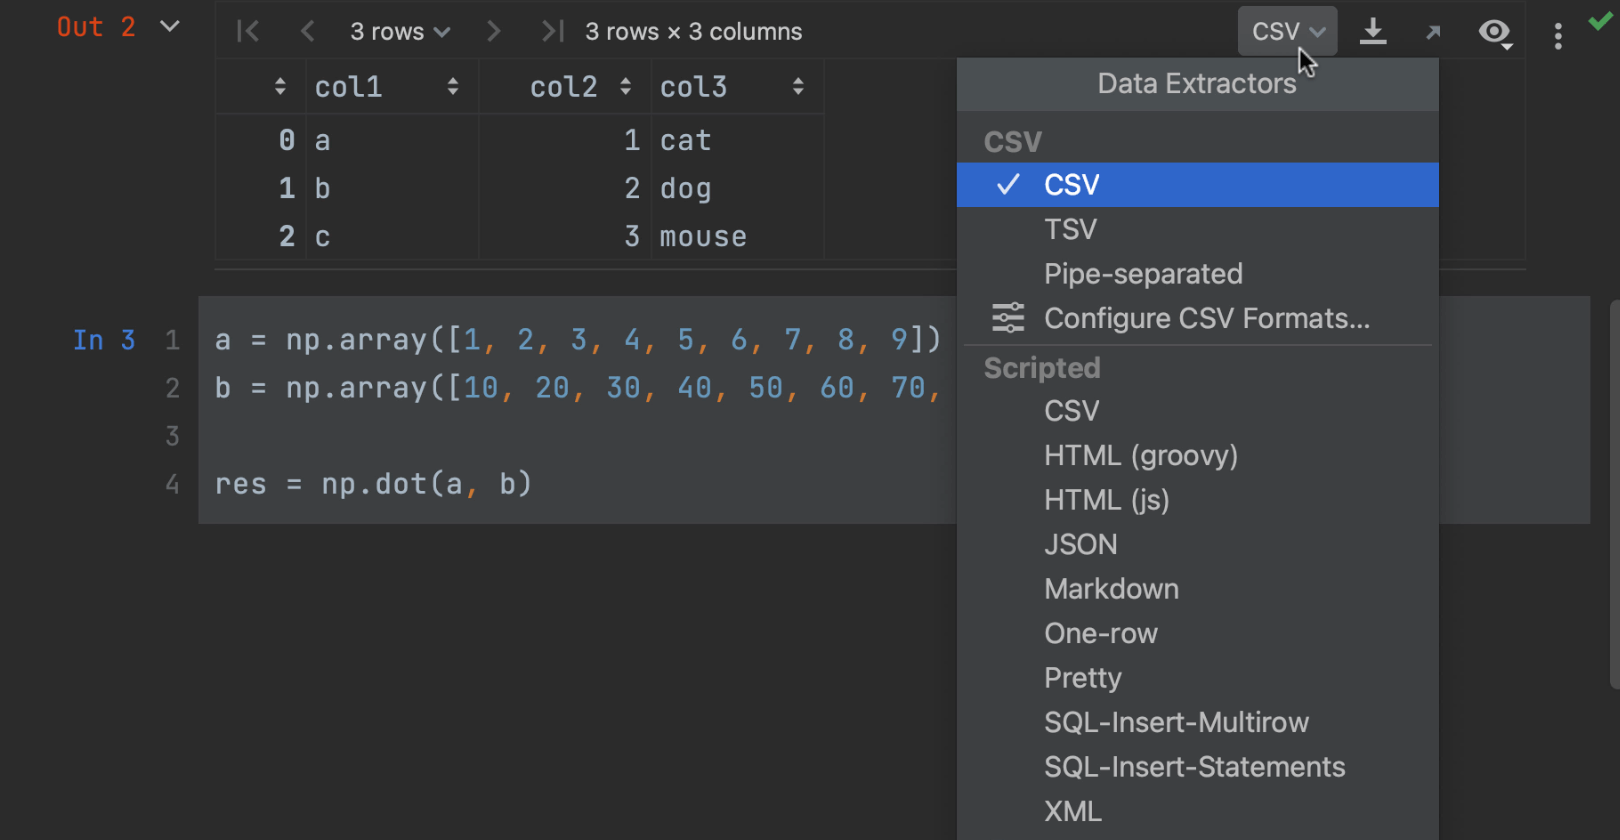Expand the 3 rows page size dropdown
The width and height of the screenshot is (1620, 840).
399,32
